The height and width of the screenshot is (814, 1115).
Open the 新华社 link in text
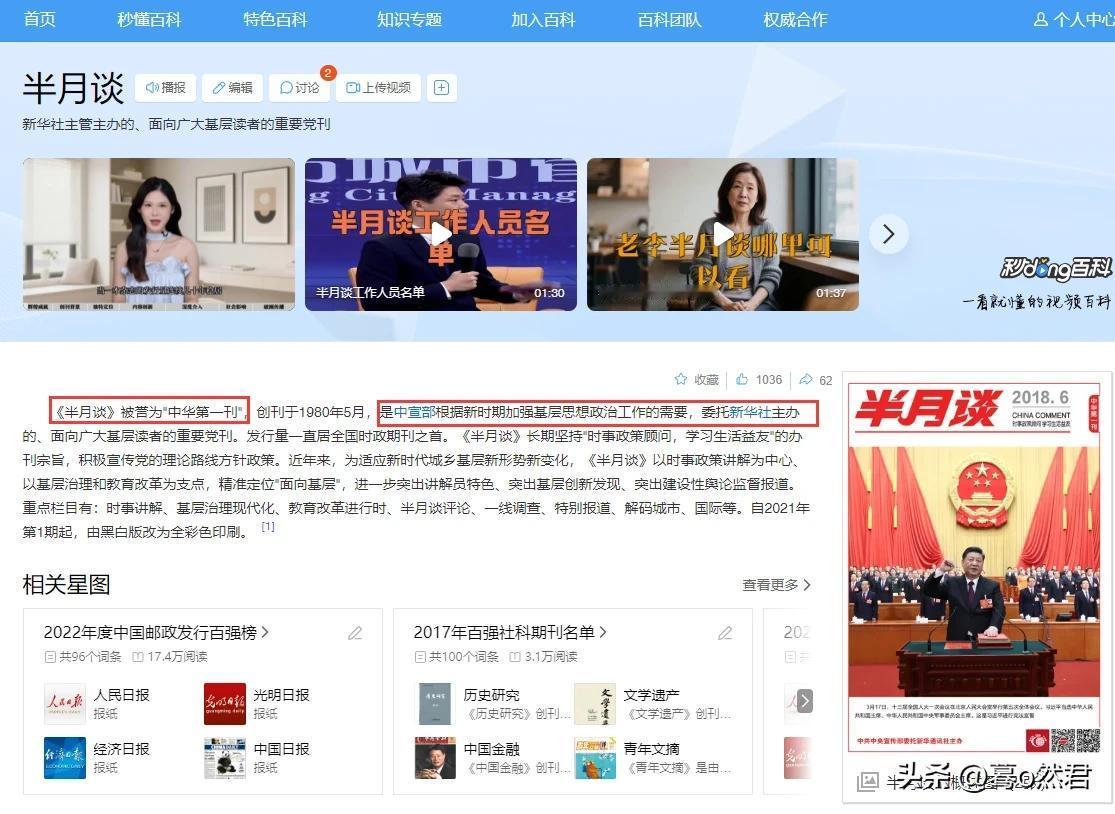click(x=750, y=412)
